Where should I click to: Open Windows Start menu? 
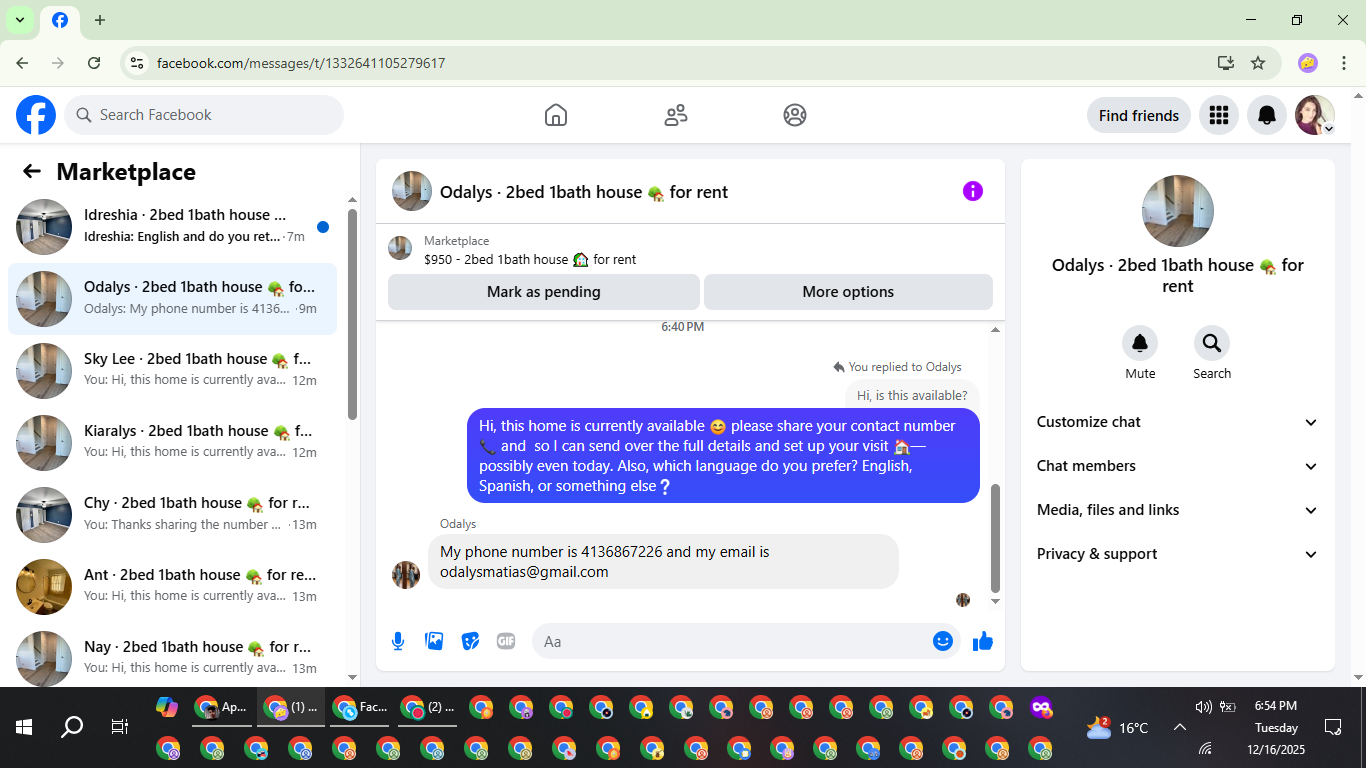24,727
